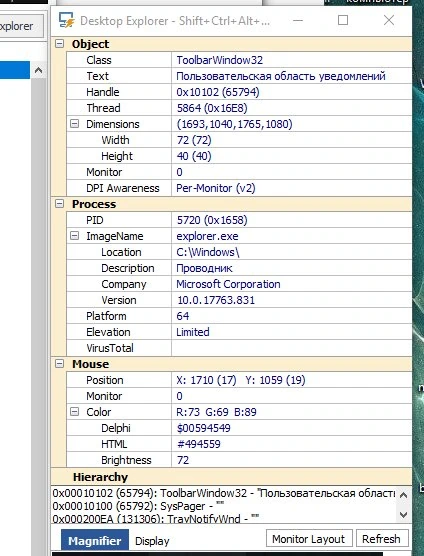Collapse the Dimensions row

tap(74, 124)
